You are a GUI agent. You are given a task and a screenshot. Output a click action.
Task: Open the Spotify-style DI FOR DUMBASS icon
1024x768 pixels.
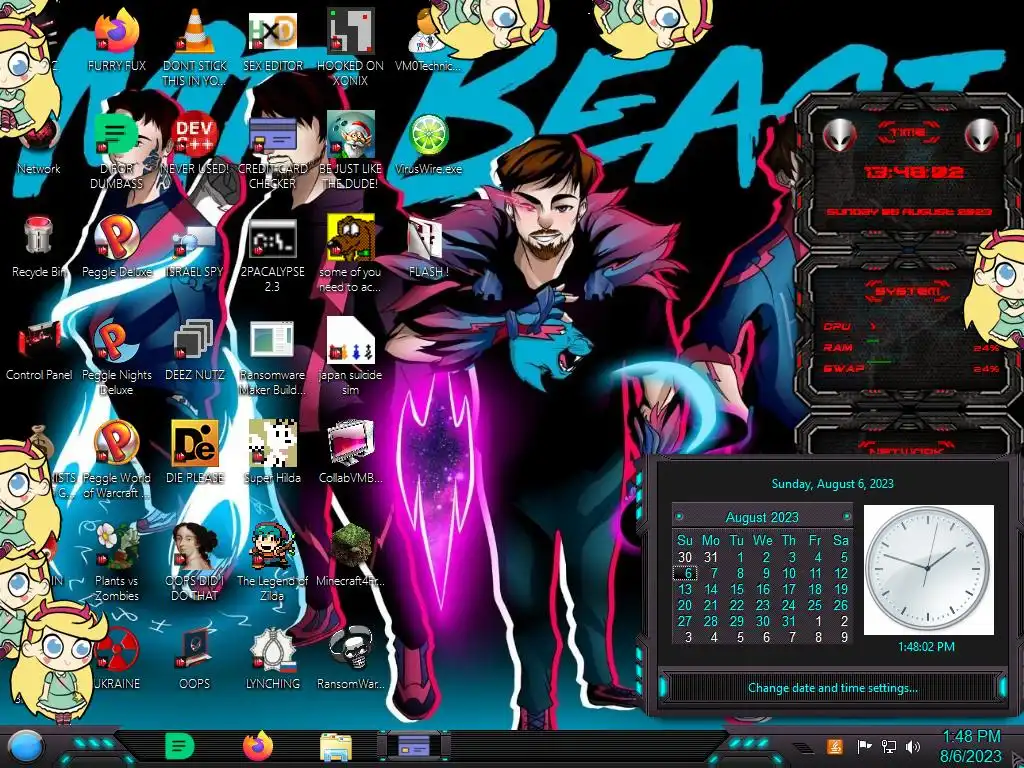(x=116, y=136)
